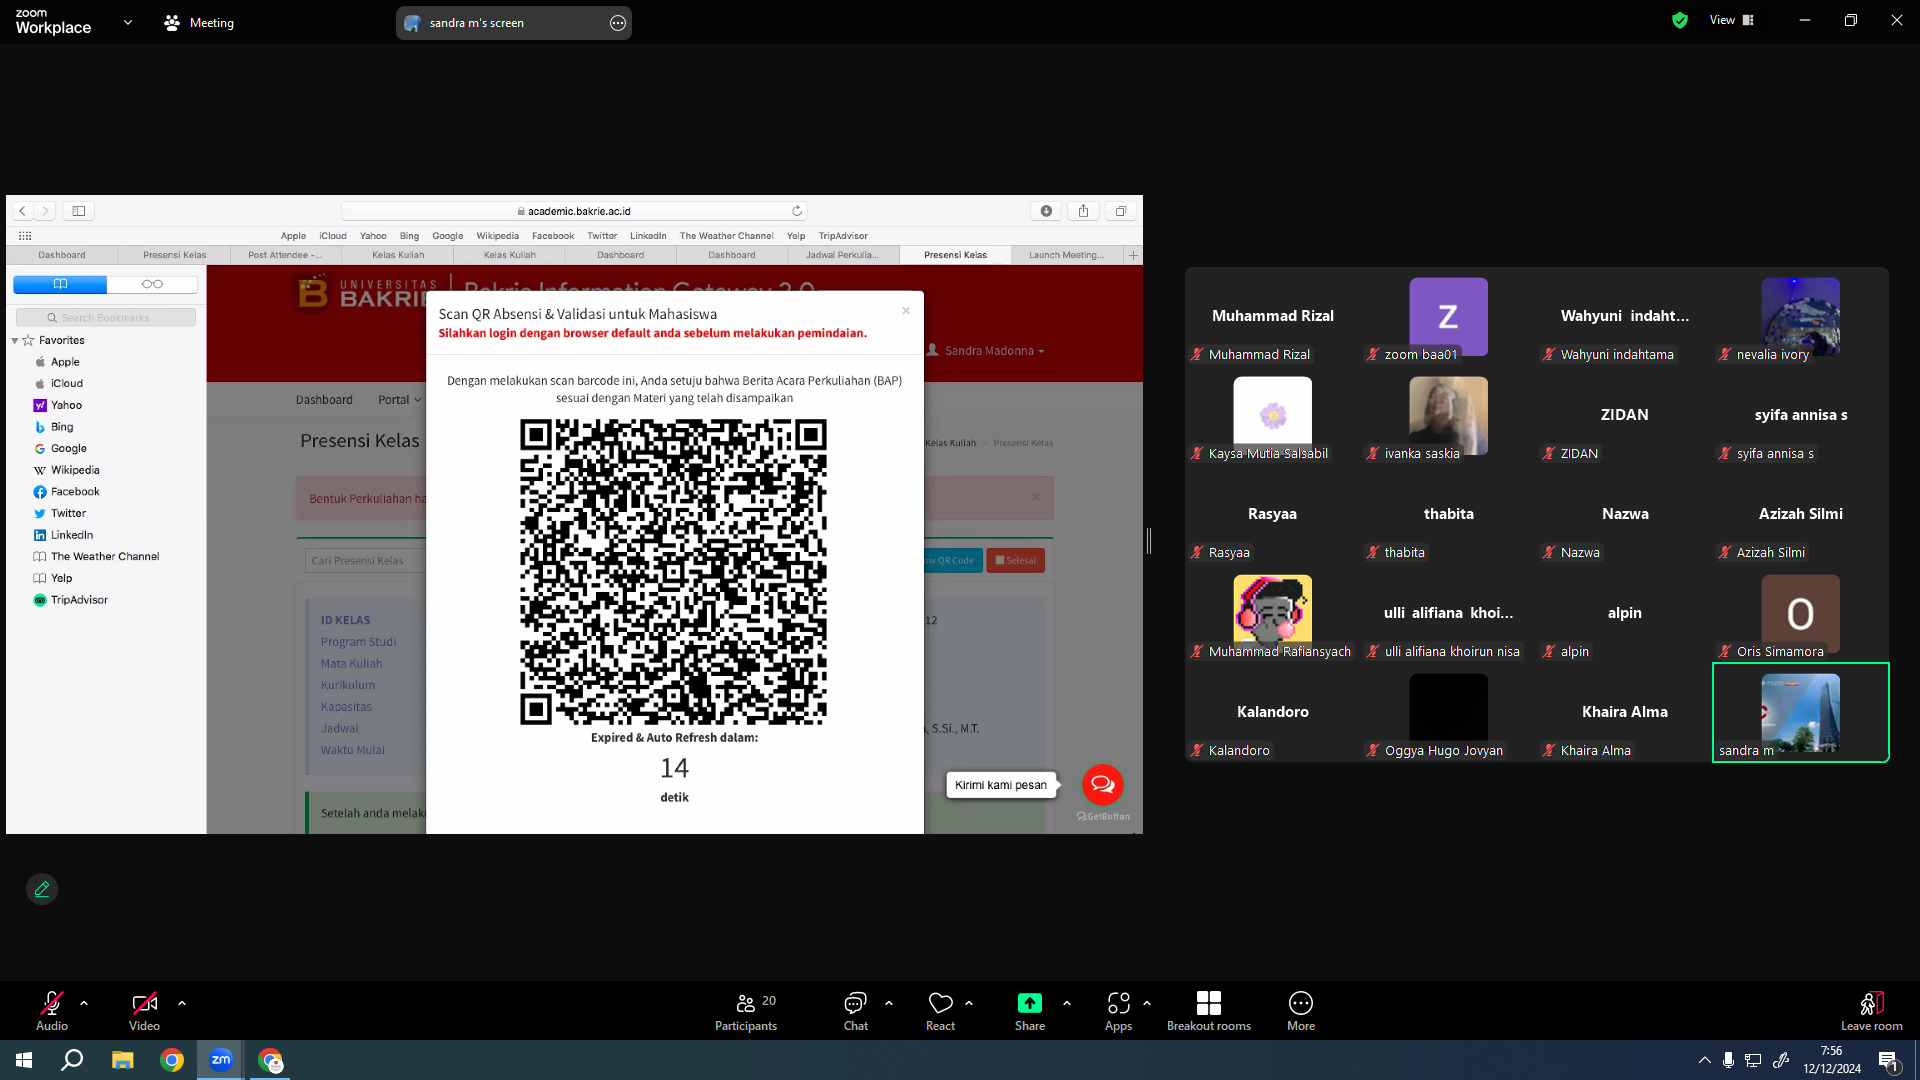Reload the academic.bakrie.ac.id page

point(797,211)
